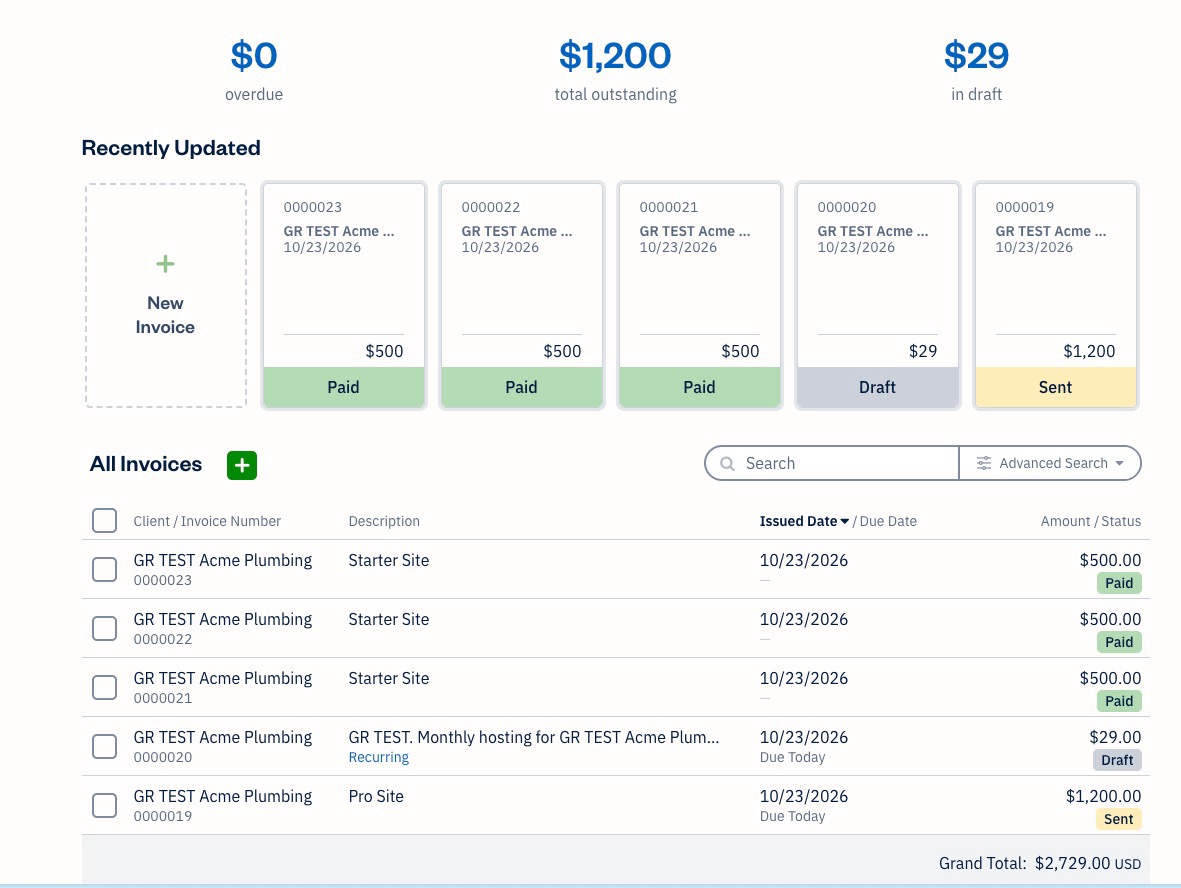1181x888 pixels.
Task: Click the Sent status bar on card 0000019
Action: [x=1055, y=387]
